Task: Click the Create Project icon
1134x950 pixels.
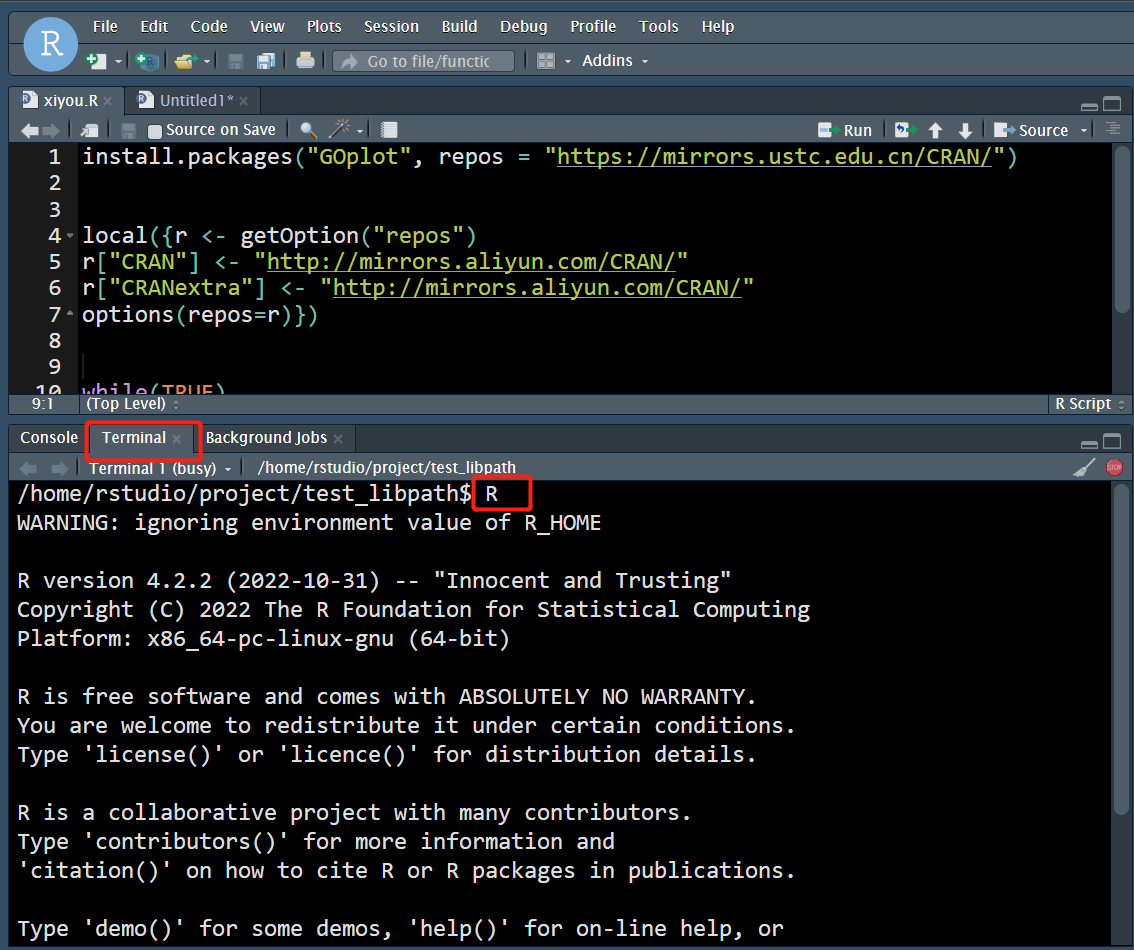Action: tap(146, 61)
